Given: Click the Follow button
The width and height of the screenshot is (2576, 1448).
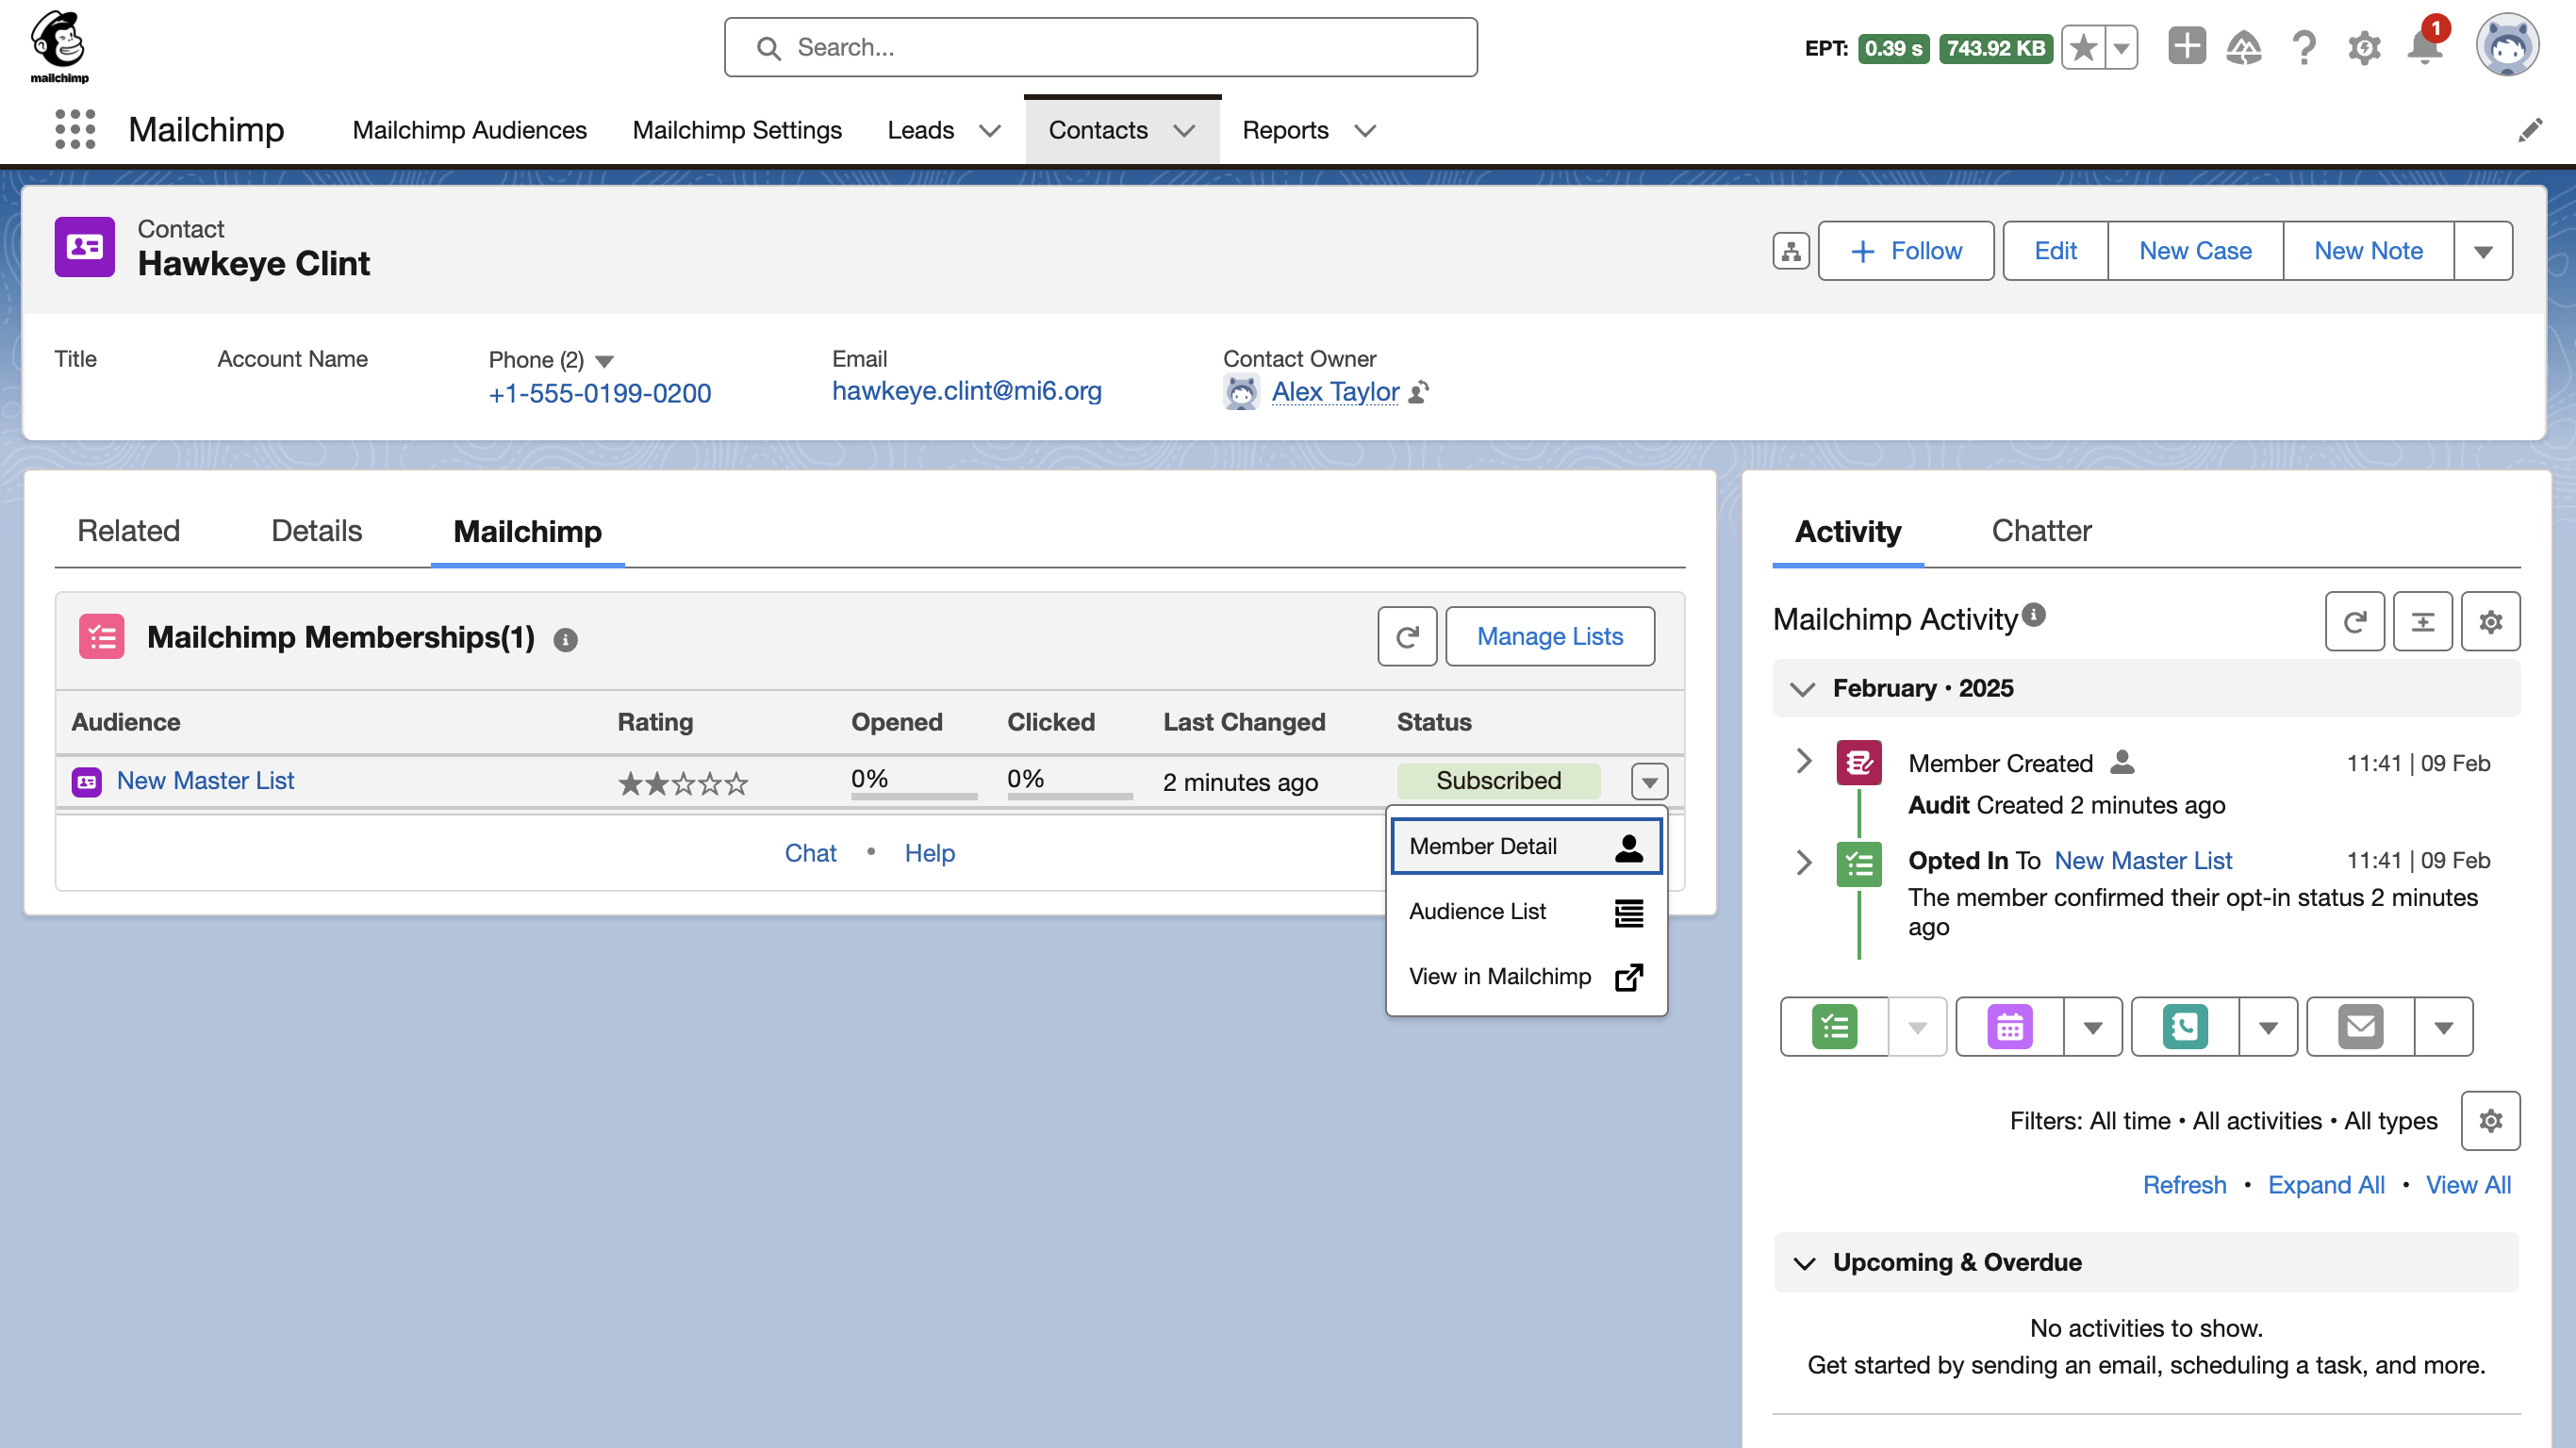Looking at the screenshot, I should pyautogui.click(x=1905, y=251).
